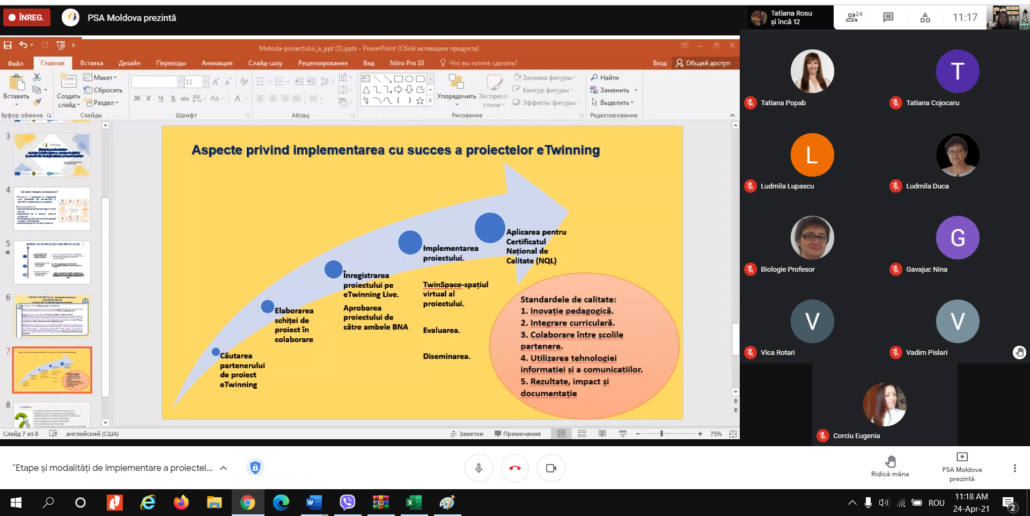This screenshot has height=516, width=1030.
Task: Select slide 6 thumbnail in the slide panel
Action: pos(52,315)
